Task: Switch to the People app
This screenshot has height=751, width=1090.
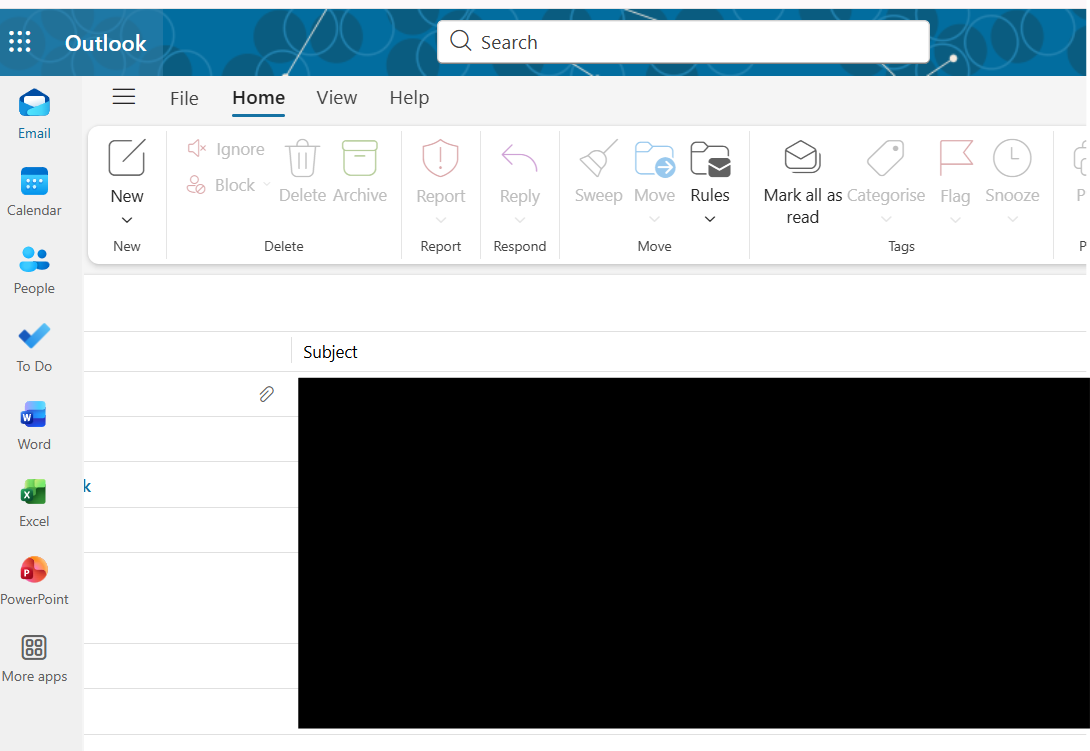Action: (34, 268)
